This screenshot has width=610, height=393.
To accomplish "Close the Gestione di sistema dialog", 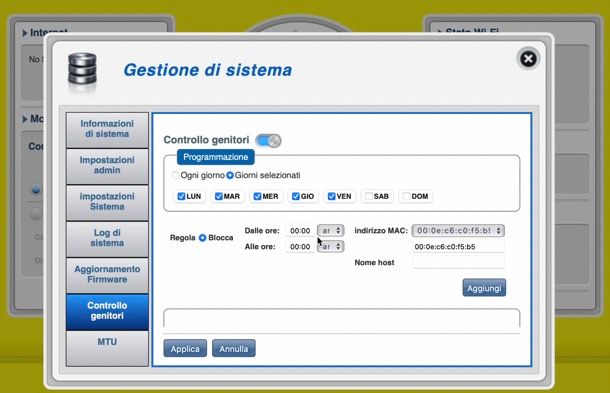I will click(x=528, y=59).
